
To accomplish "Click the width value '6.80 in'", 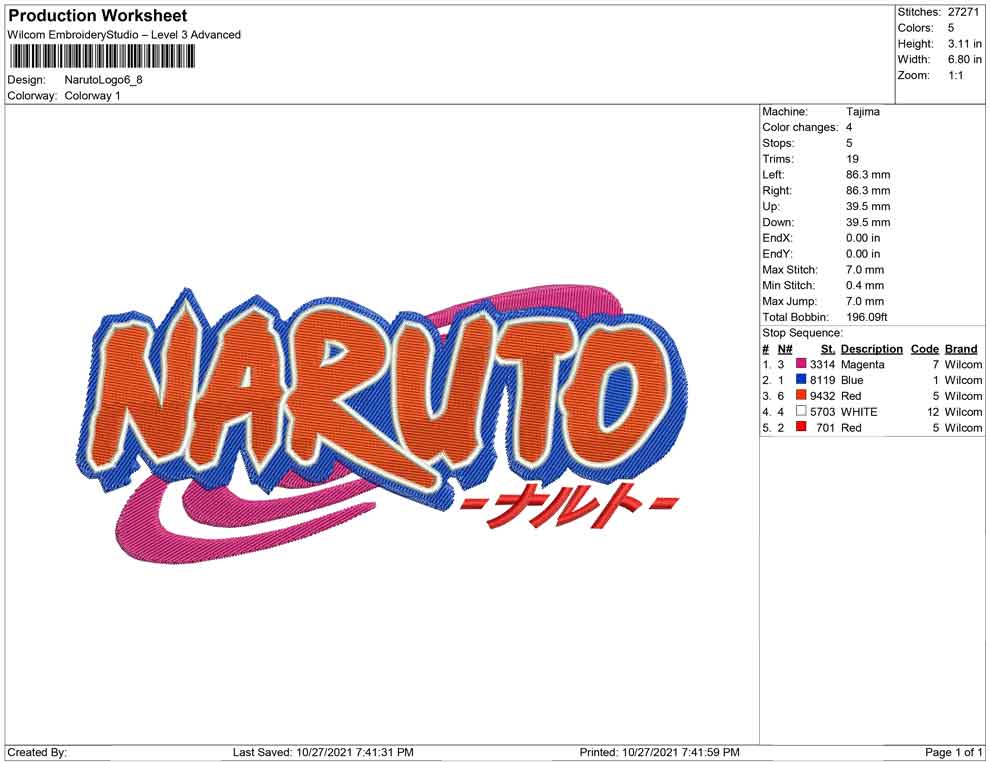I will click(x=965, y=59).
